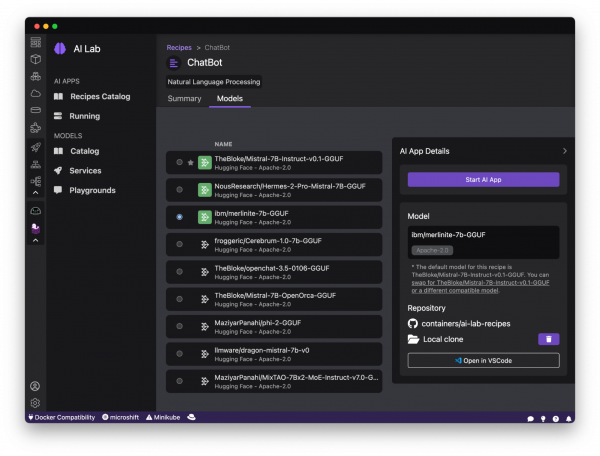Open the Dashboard icon in the left rail
The height and width of the screenshot is (456, 600).
coord(36,42)
